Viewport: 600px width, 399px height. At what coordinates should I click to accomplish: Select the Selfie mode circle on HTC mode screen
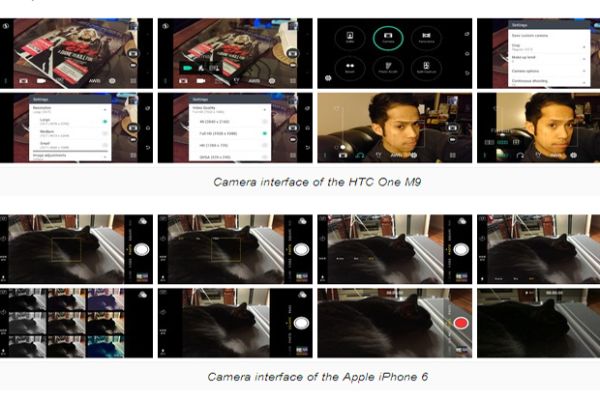(x=350, y=38)
